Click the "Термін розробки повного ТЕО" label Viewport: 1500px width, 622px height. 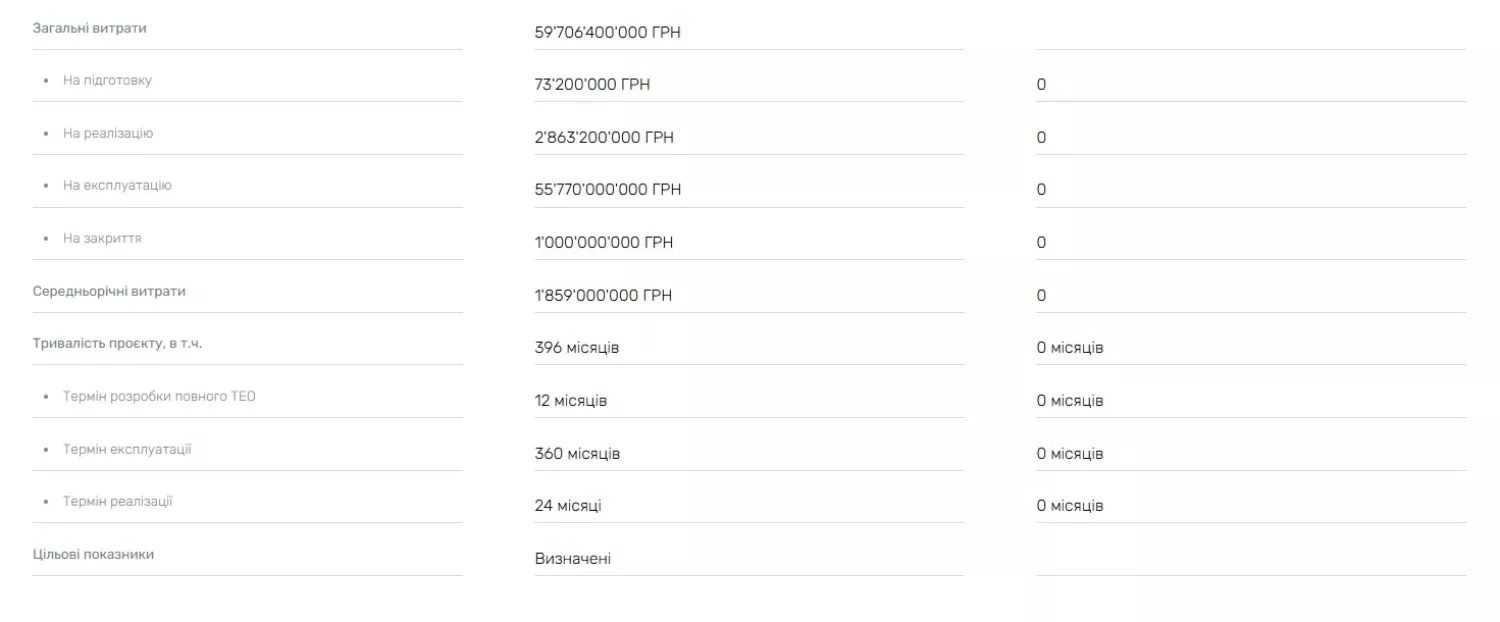coord(159,397)
